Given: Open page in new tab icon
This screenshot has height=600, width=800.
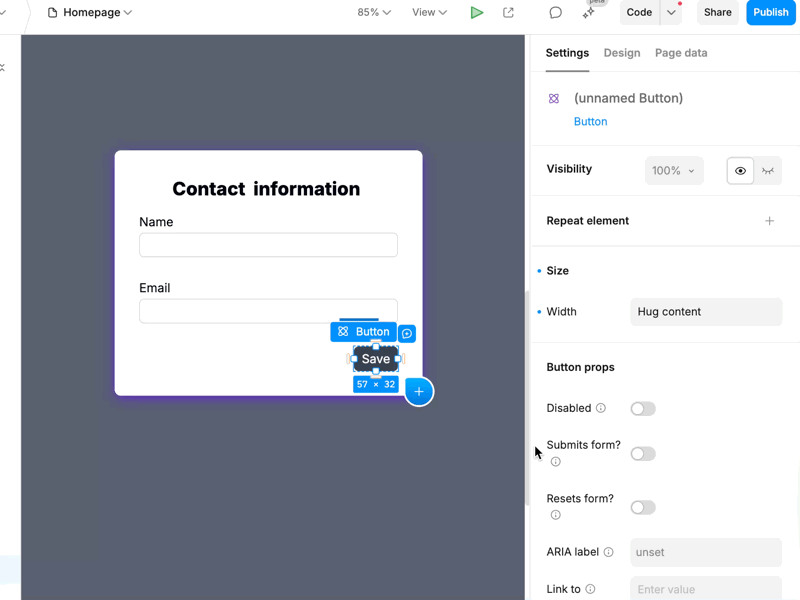Looking at the screenshot, I should pos(508,13).
